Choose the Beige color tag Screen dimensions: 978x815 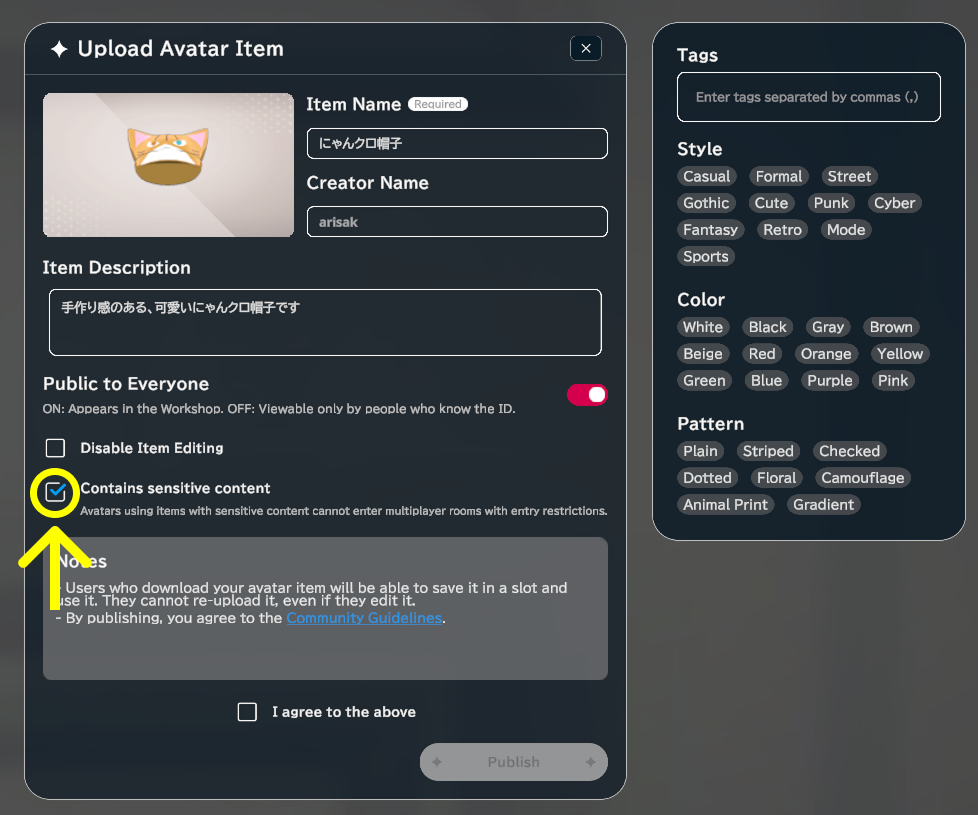click(x=703, y=354)
